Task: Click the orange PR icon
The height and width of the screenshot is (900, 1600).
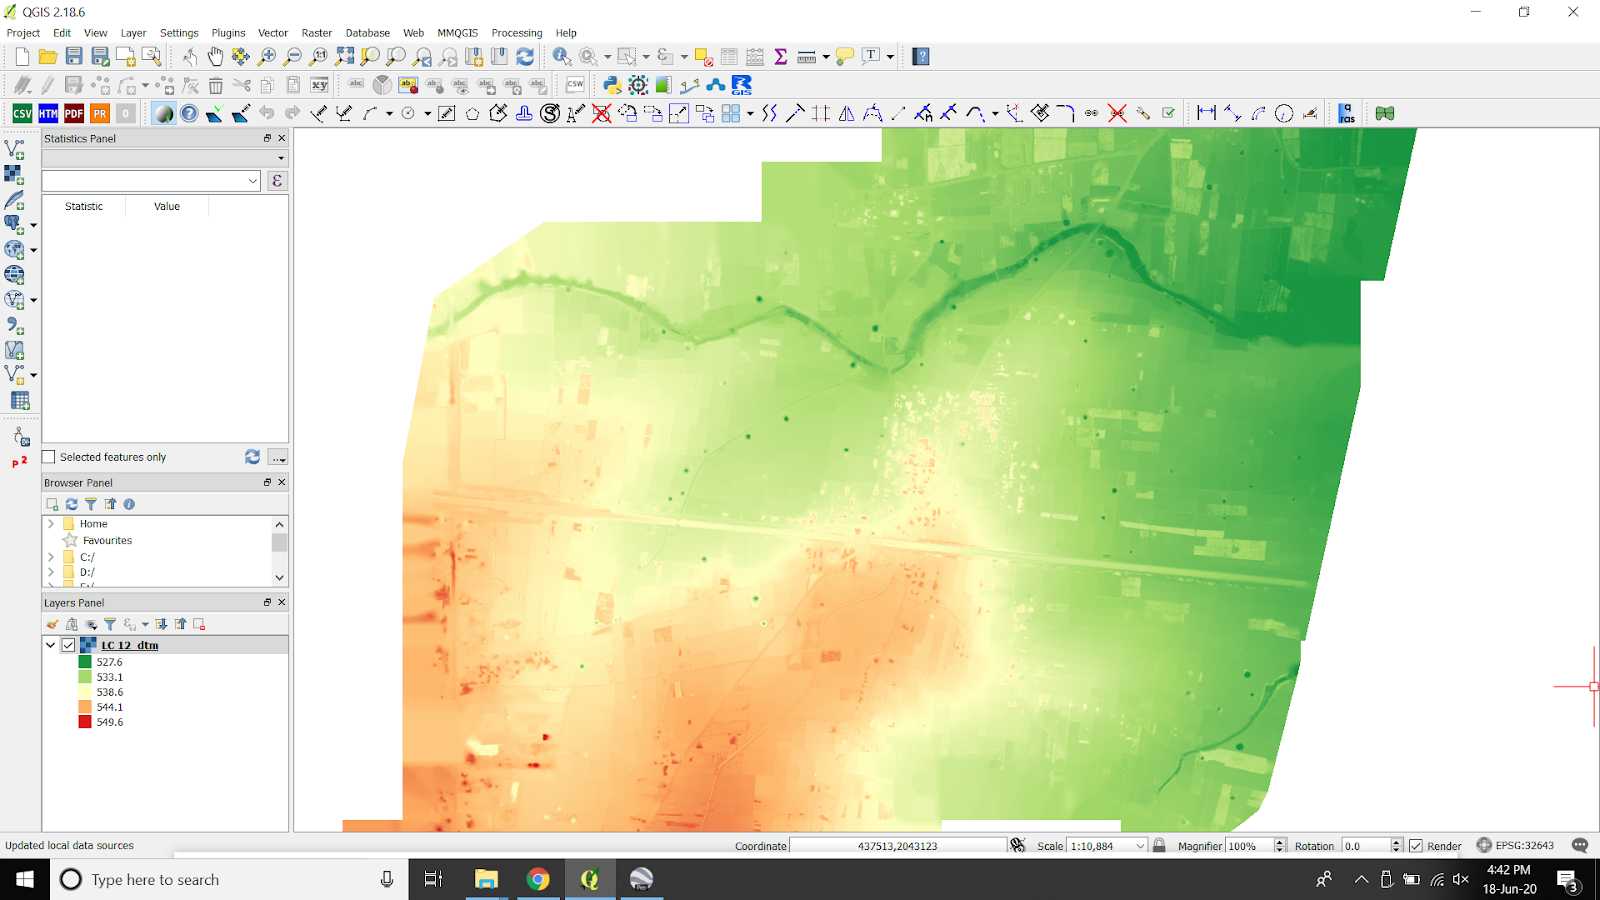Action: [100, 114]
